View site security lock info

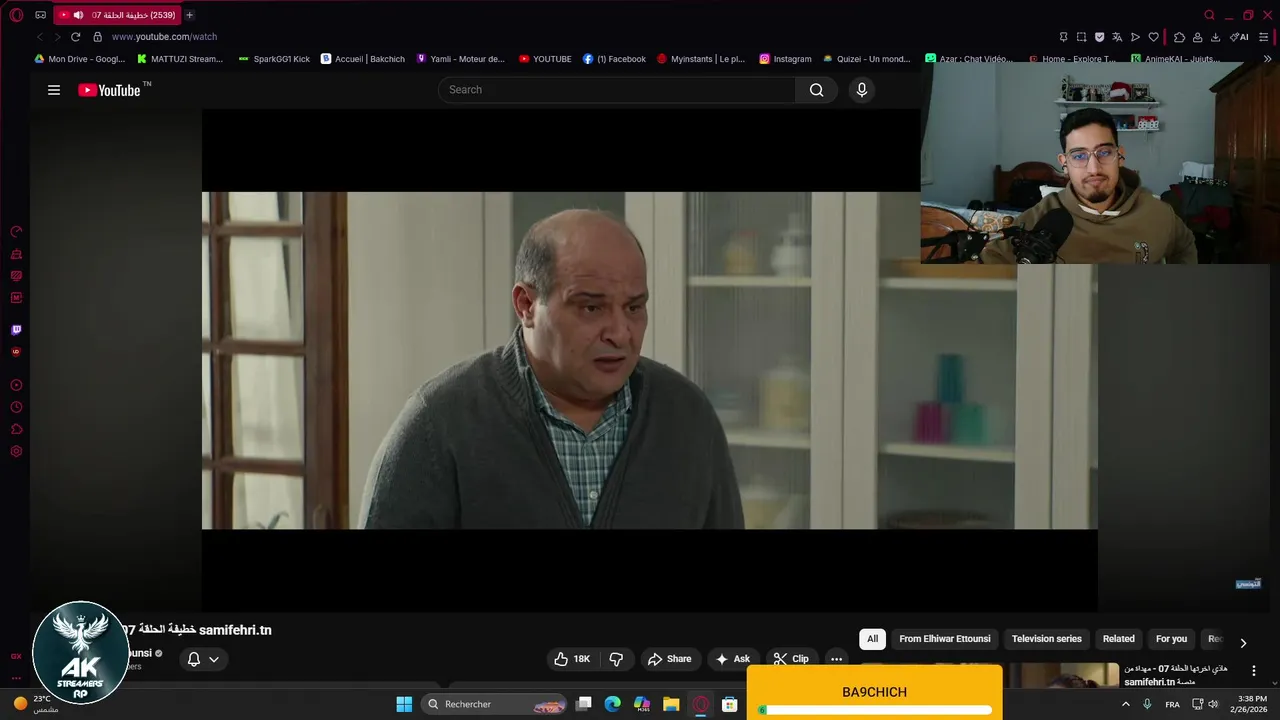click(x=97, y=37)
